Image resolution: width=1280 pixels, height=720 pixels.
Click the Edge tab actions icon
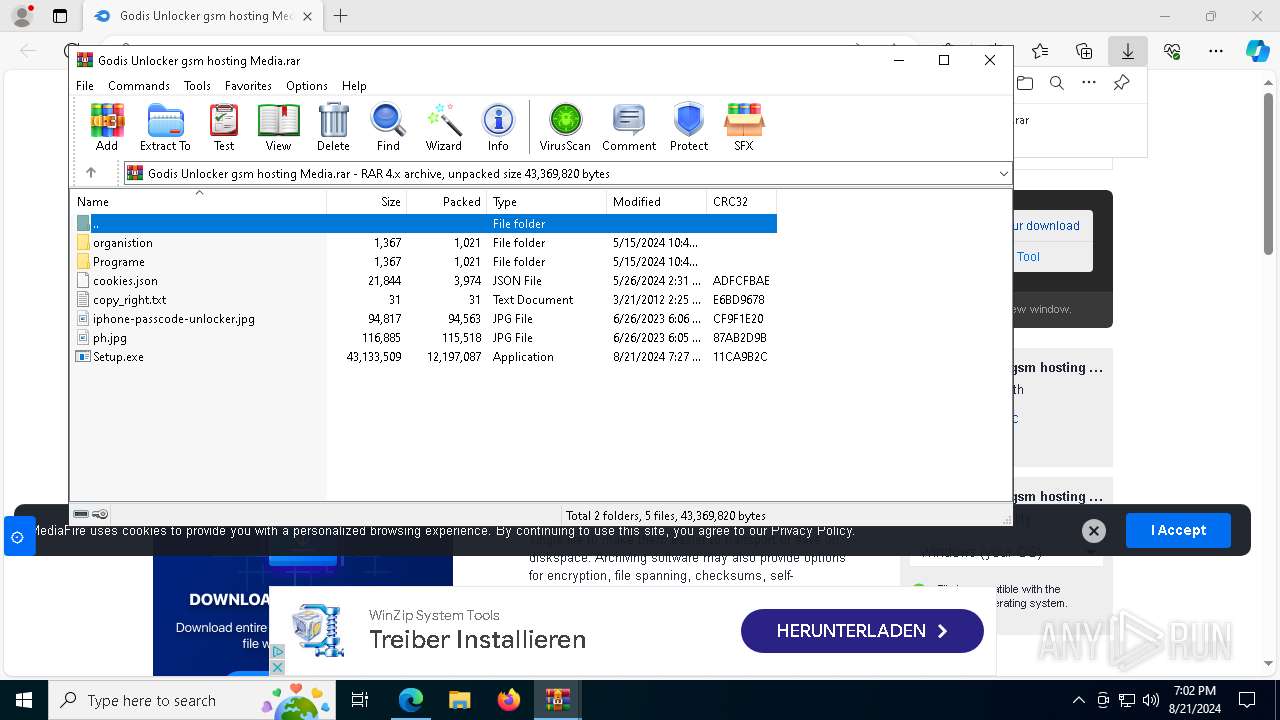[x=60, y=16]
